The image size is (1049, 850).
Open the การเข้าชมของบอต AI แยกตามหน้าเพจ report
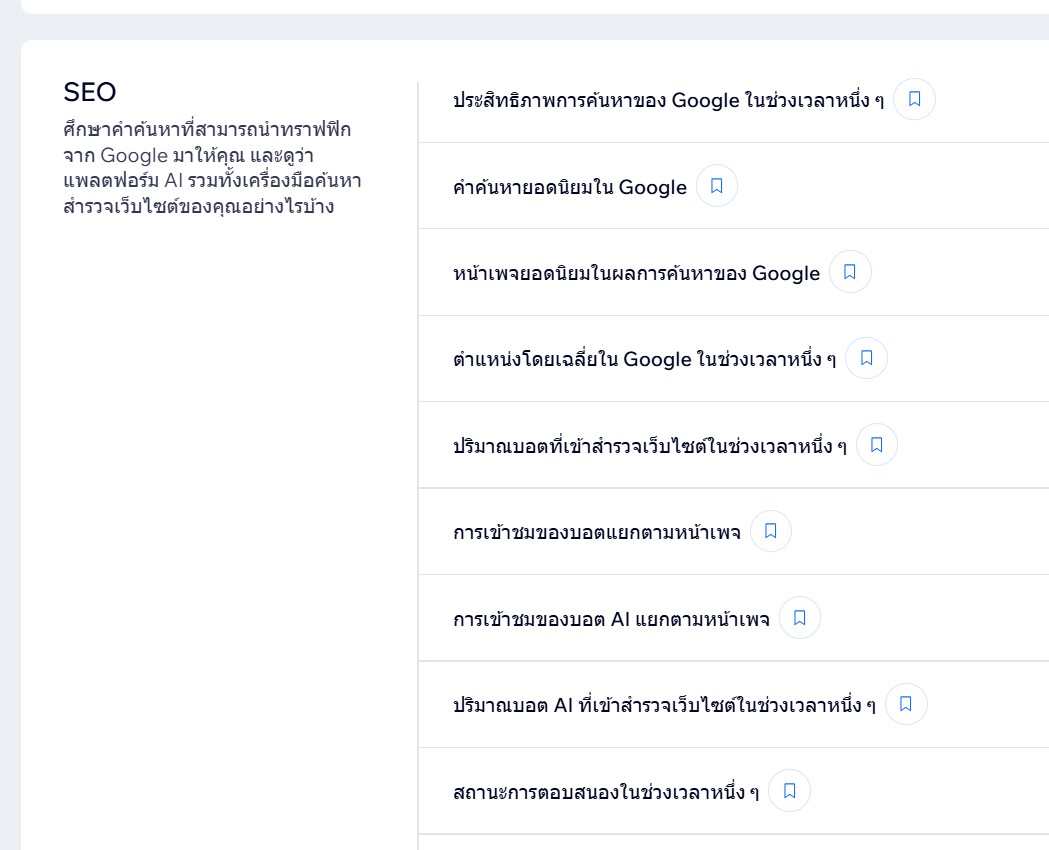[x=611, y=619]
